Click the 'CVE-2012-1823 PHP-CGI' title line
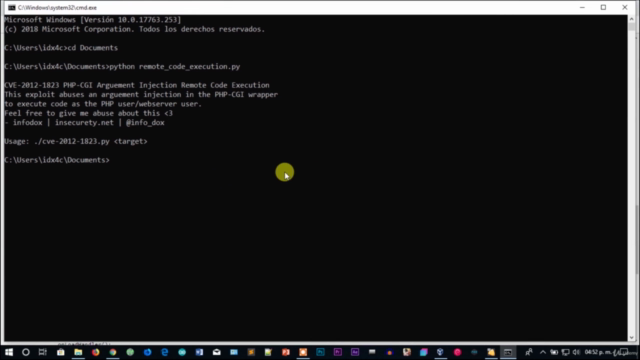 tap(137, 85)
